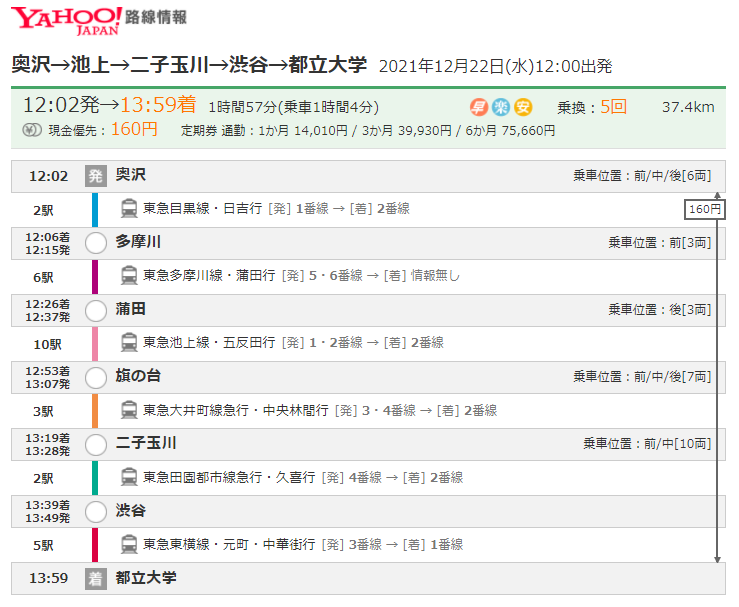Click the 1時間57分(乗車1時間4分) duration
Screen dimensions: 739x607
(294, 107)
